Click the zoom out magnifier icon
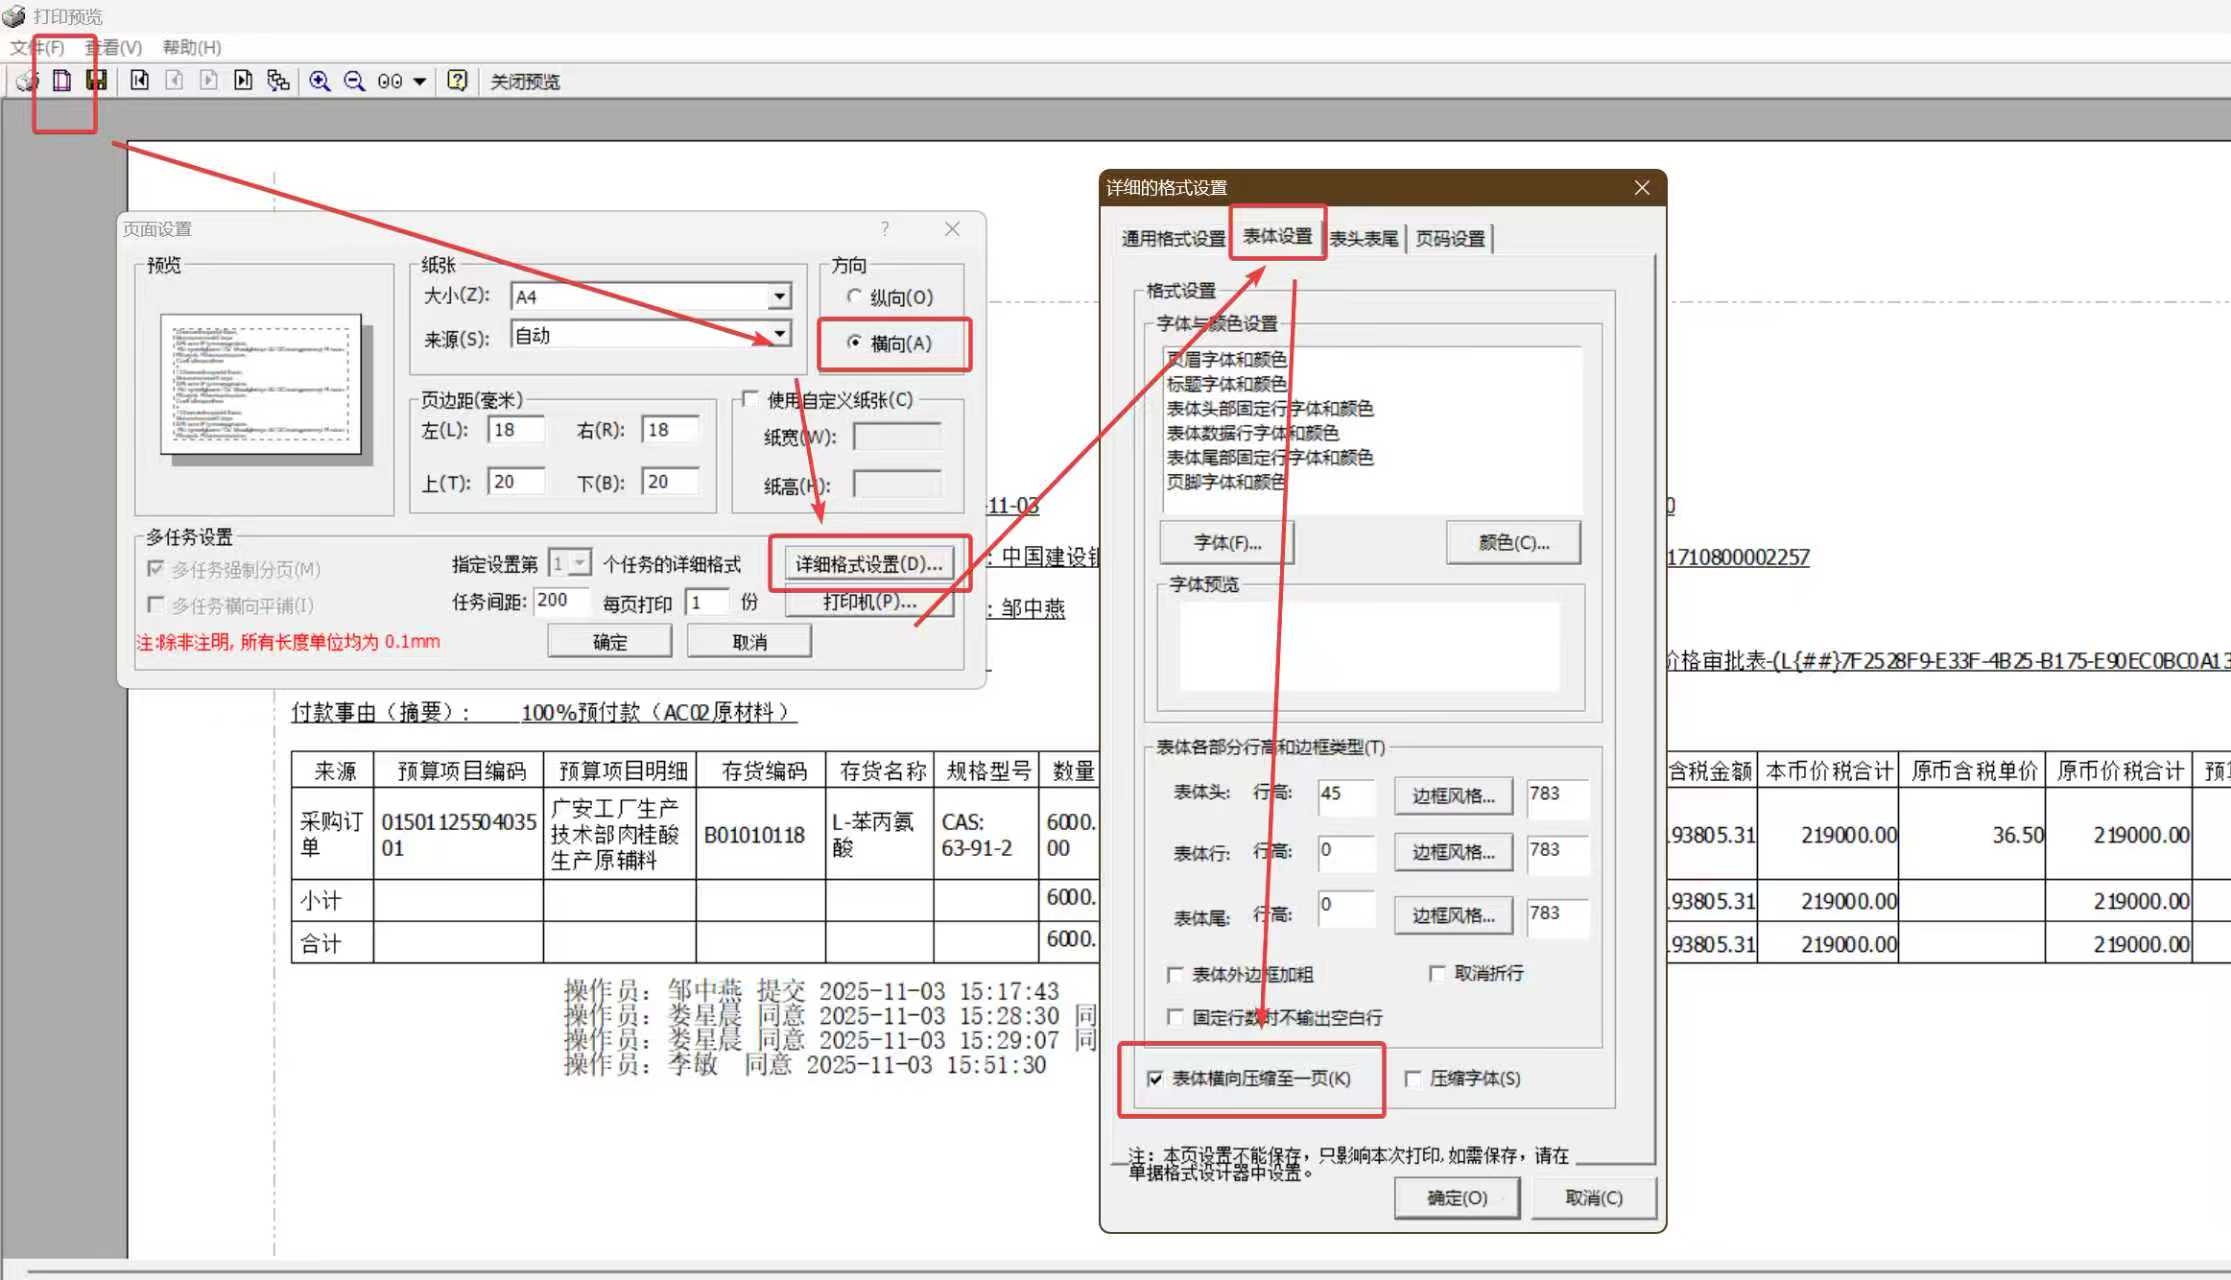Image resolution: width=2231 pixels, height=1280 pixels. (x=354, y=81)
